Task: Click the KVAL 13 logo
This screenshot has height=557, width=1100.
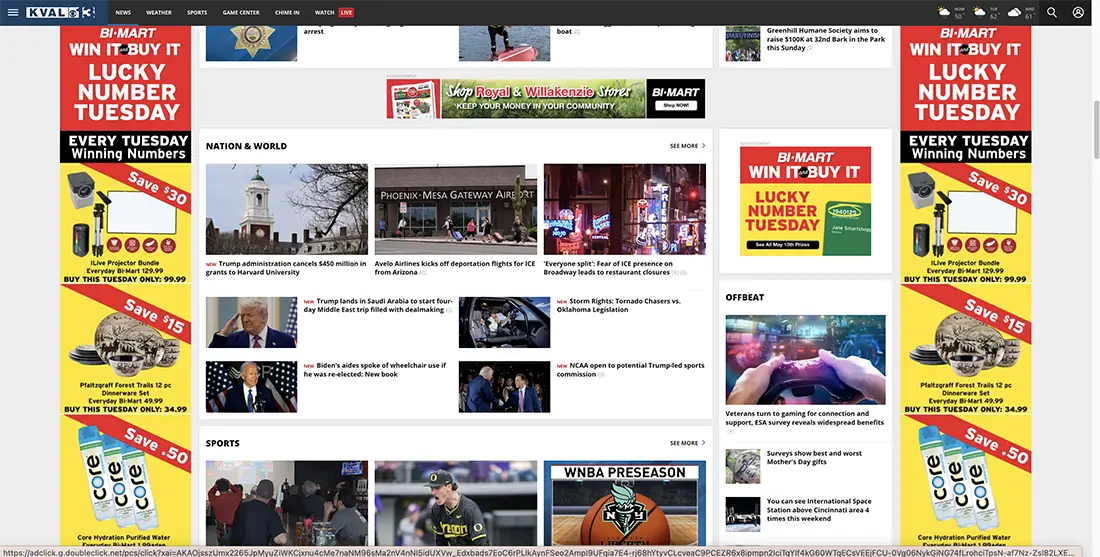Action: [60, 13]
